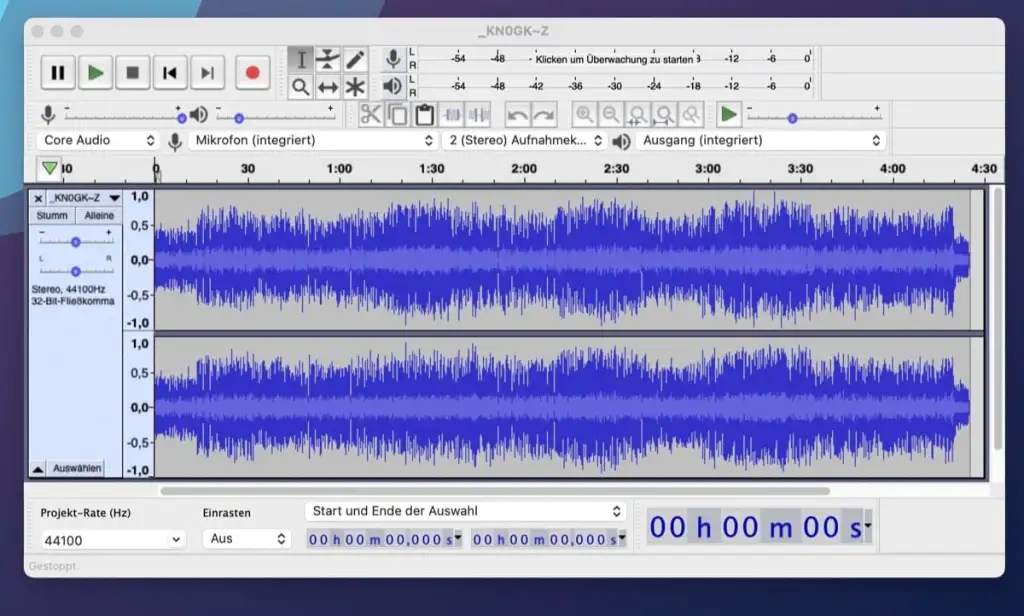The height and width of the screenshot is (616, 1024).
Task: Pause playback with the Pause button
Action: coord(57,73)
